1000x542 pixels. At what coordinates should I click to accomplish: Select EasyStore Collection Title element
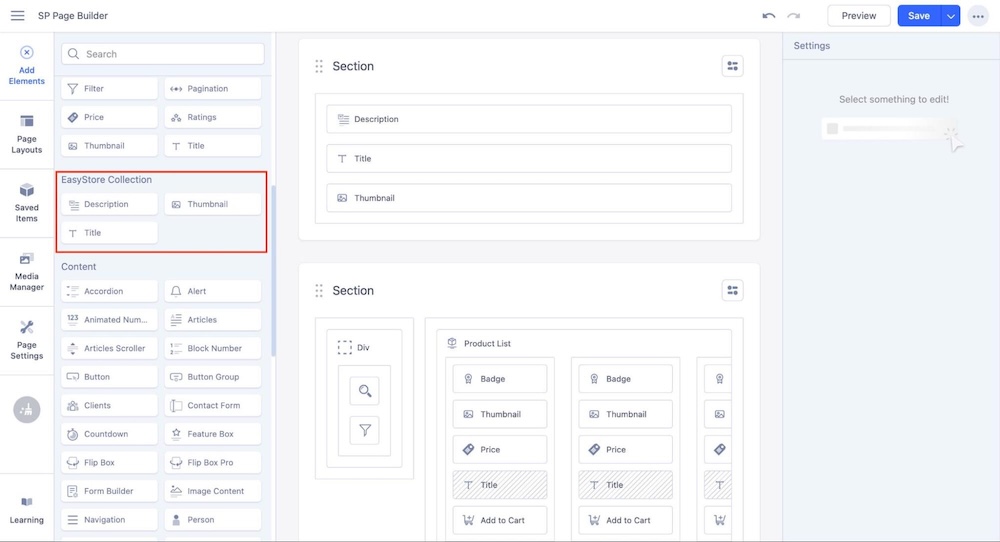click(109, 233)
